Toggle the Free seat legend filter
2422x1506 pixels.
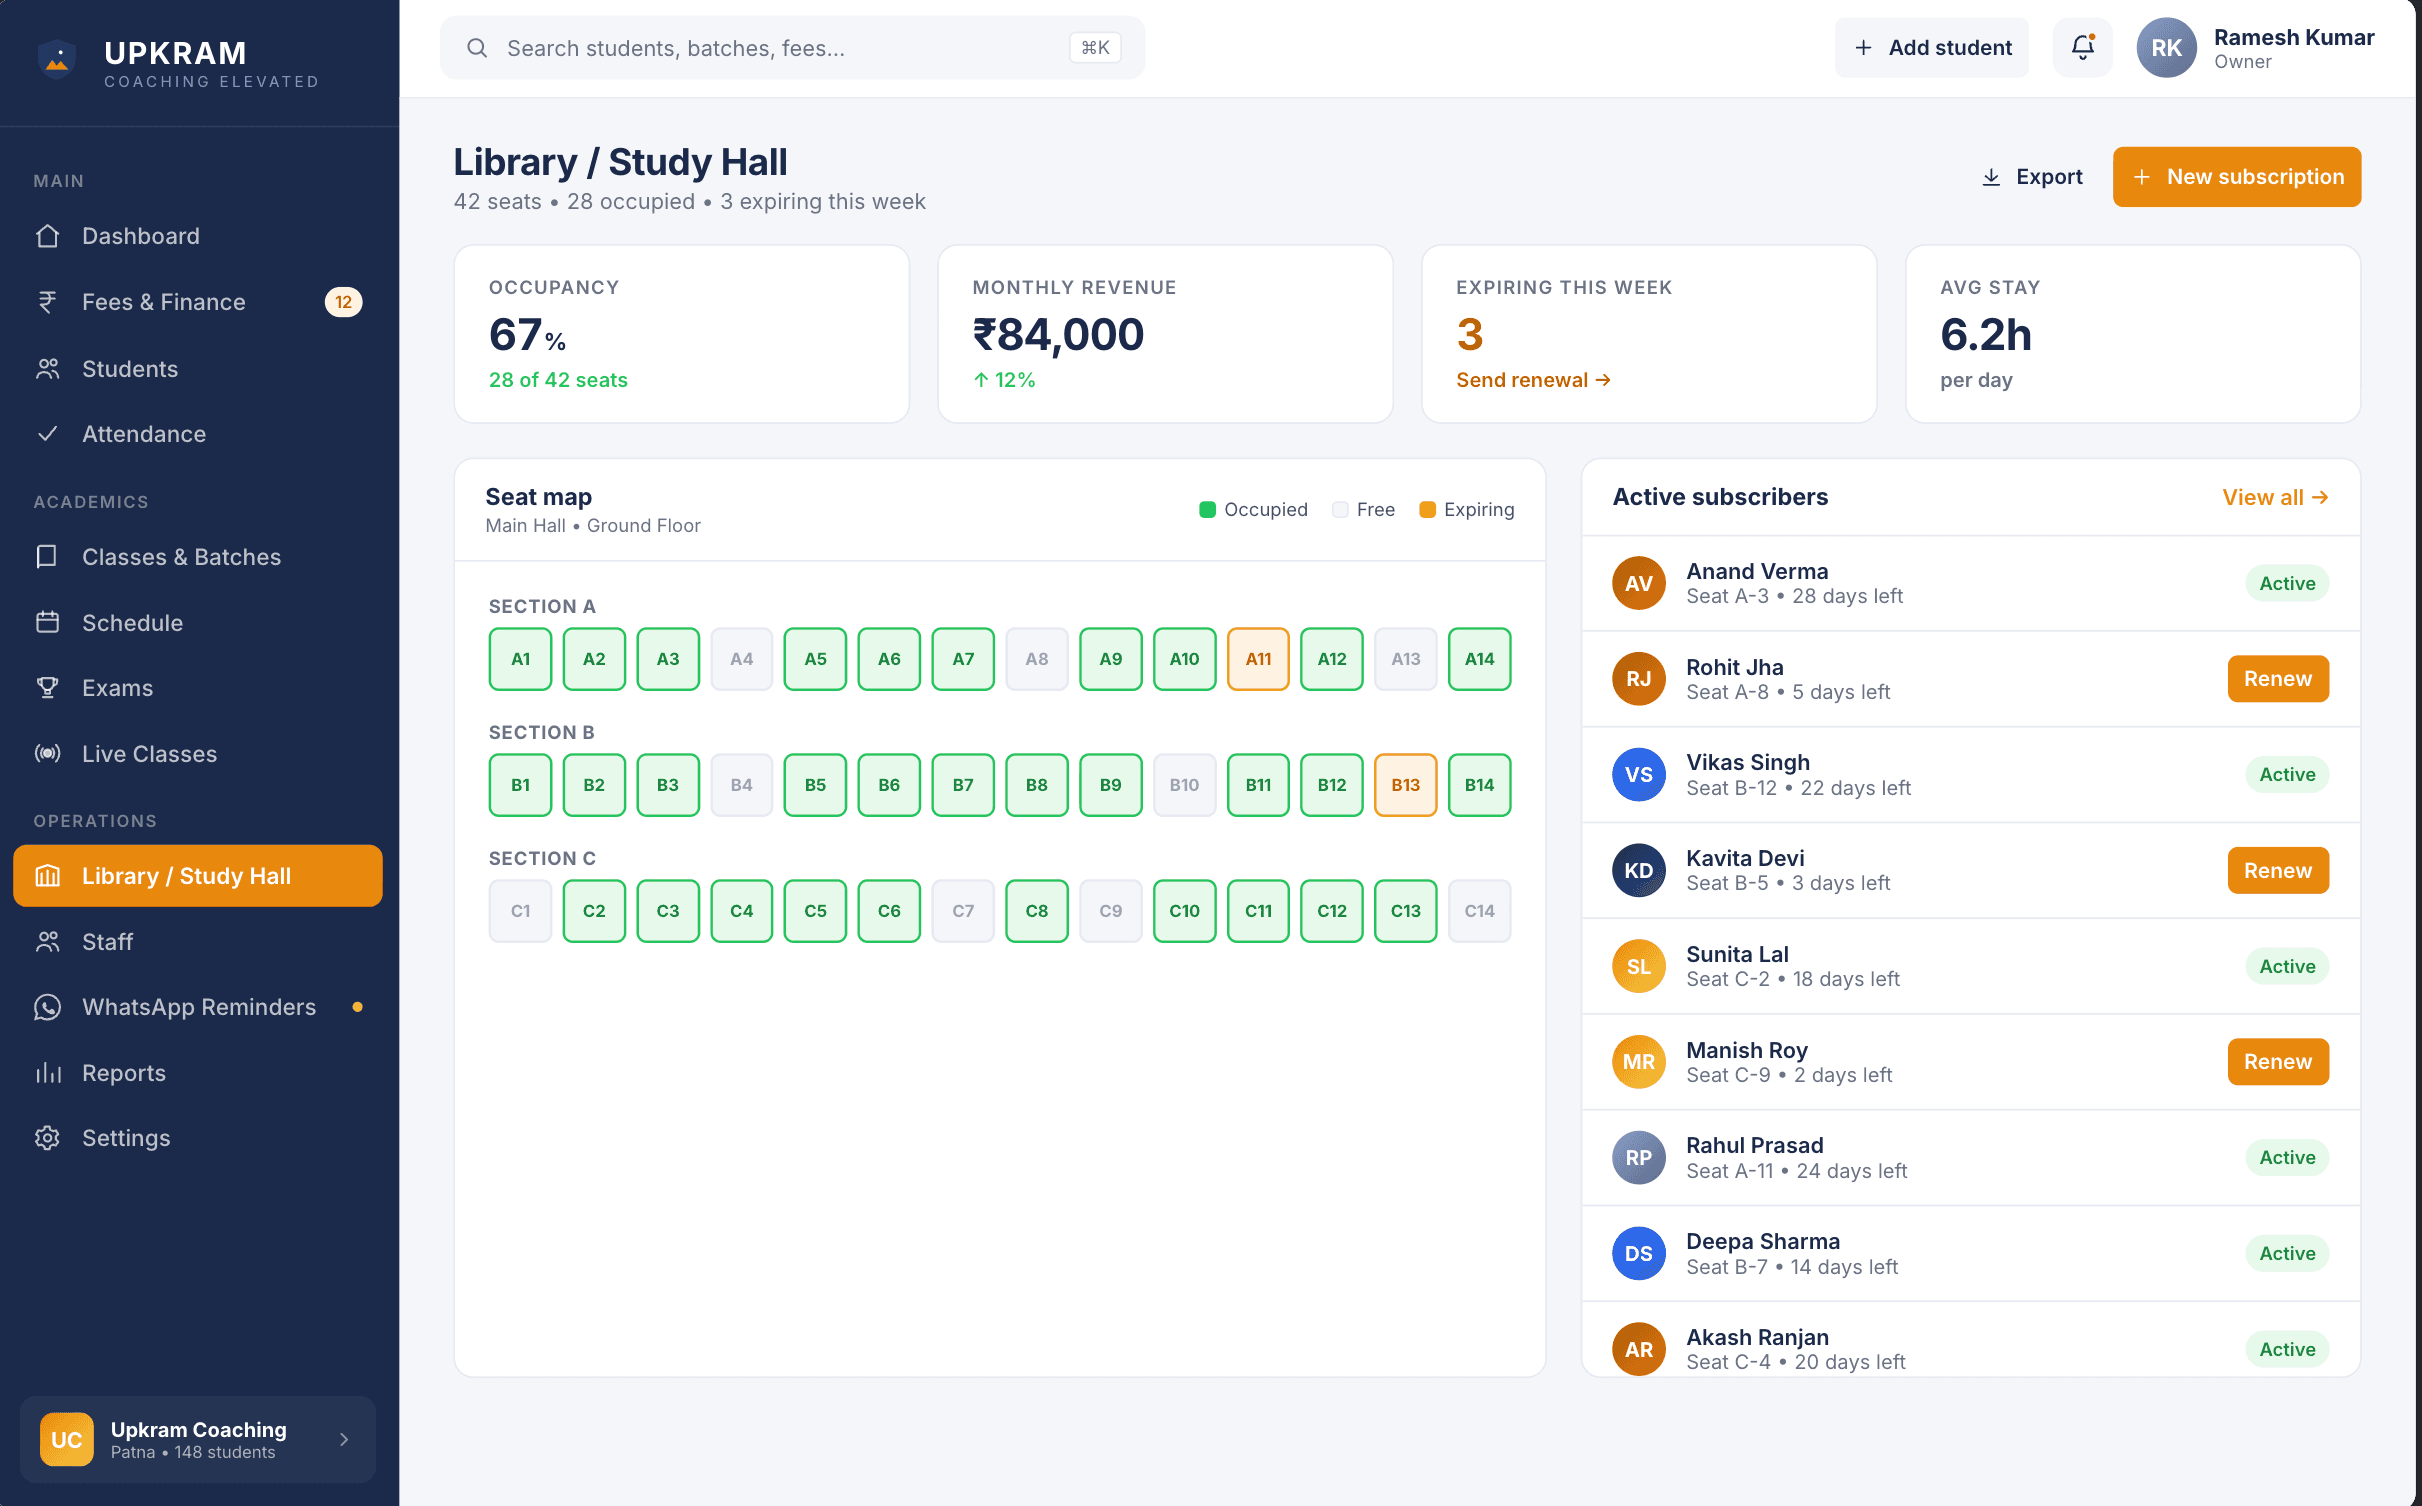click(1362, 509)
